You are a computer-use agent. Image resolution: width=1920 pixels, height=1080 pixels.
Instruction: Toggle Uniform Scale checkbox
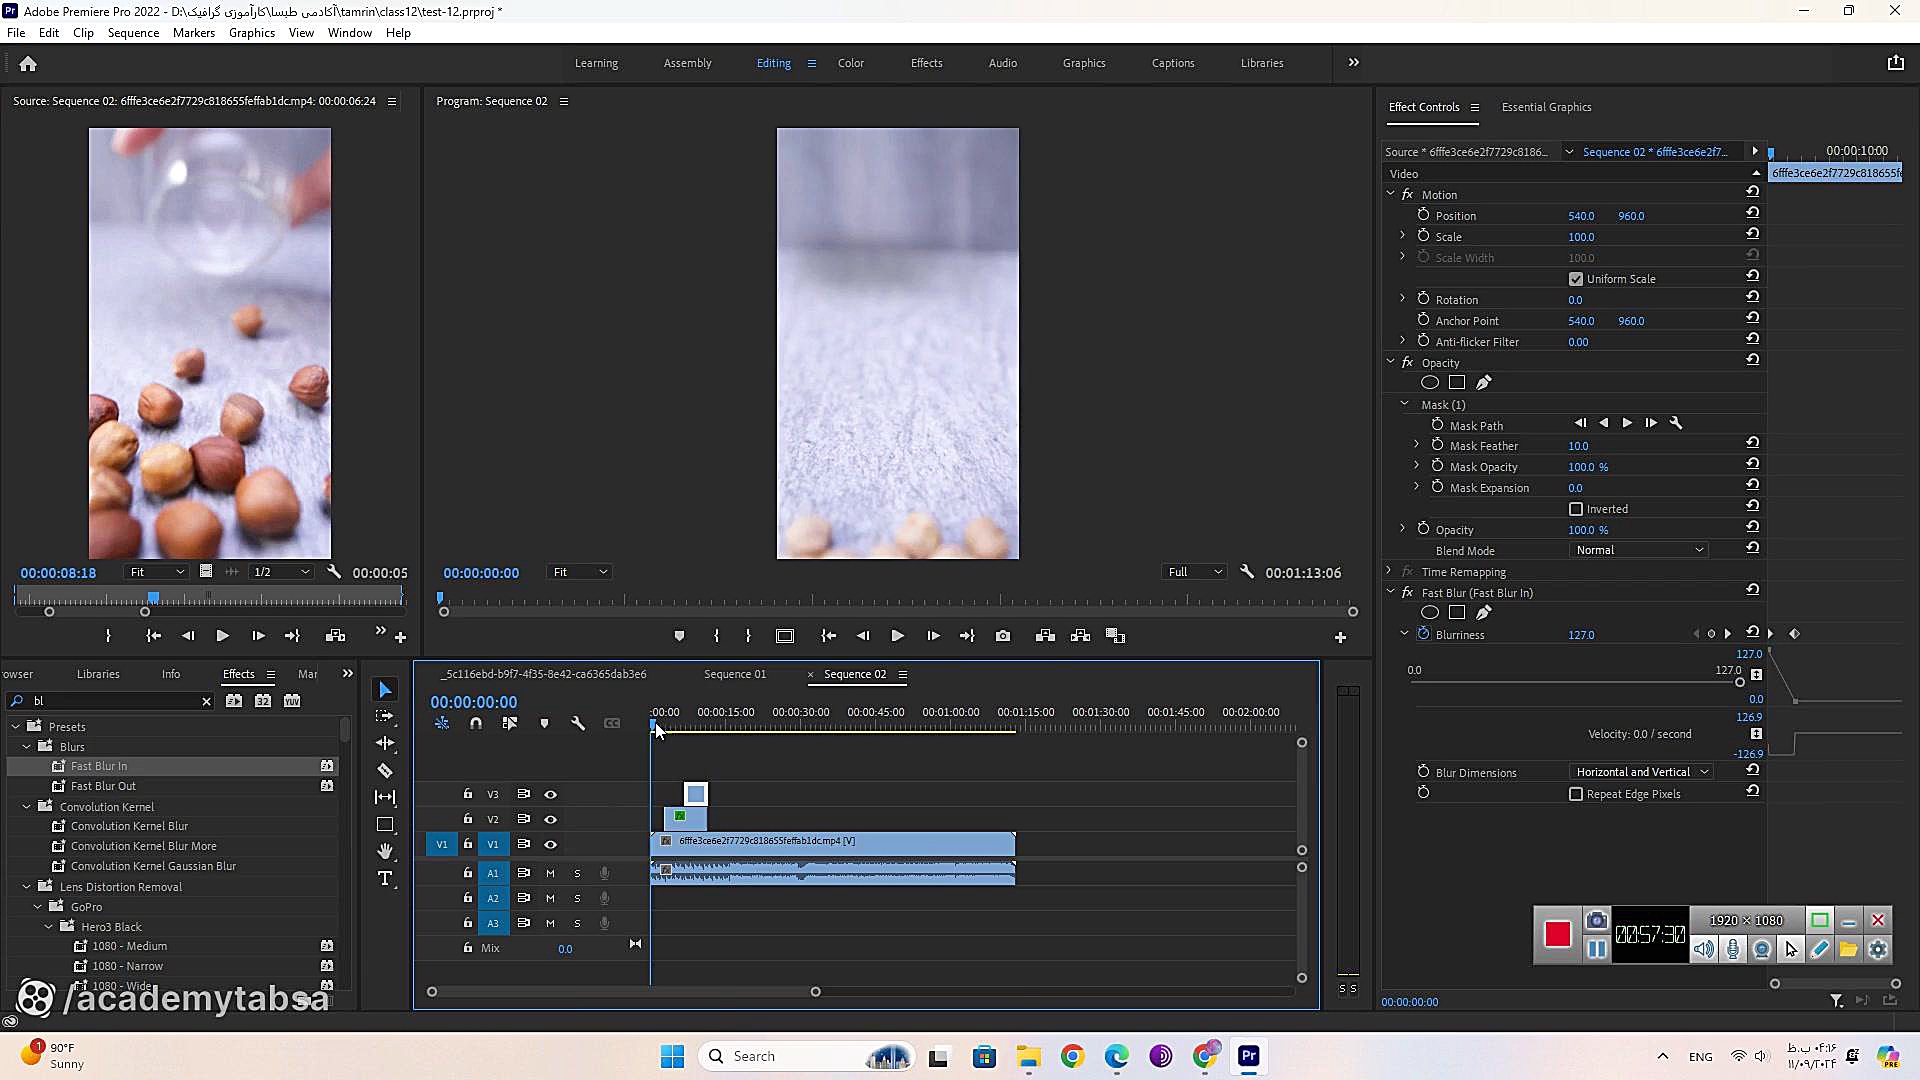[x=1576, y=279]
